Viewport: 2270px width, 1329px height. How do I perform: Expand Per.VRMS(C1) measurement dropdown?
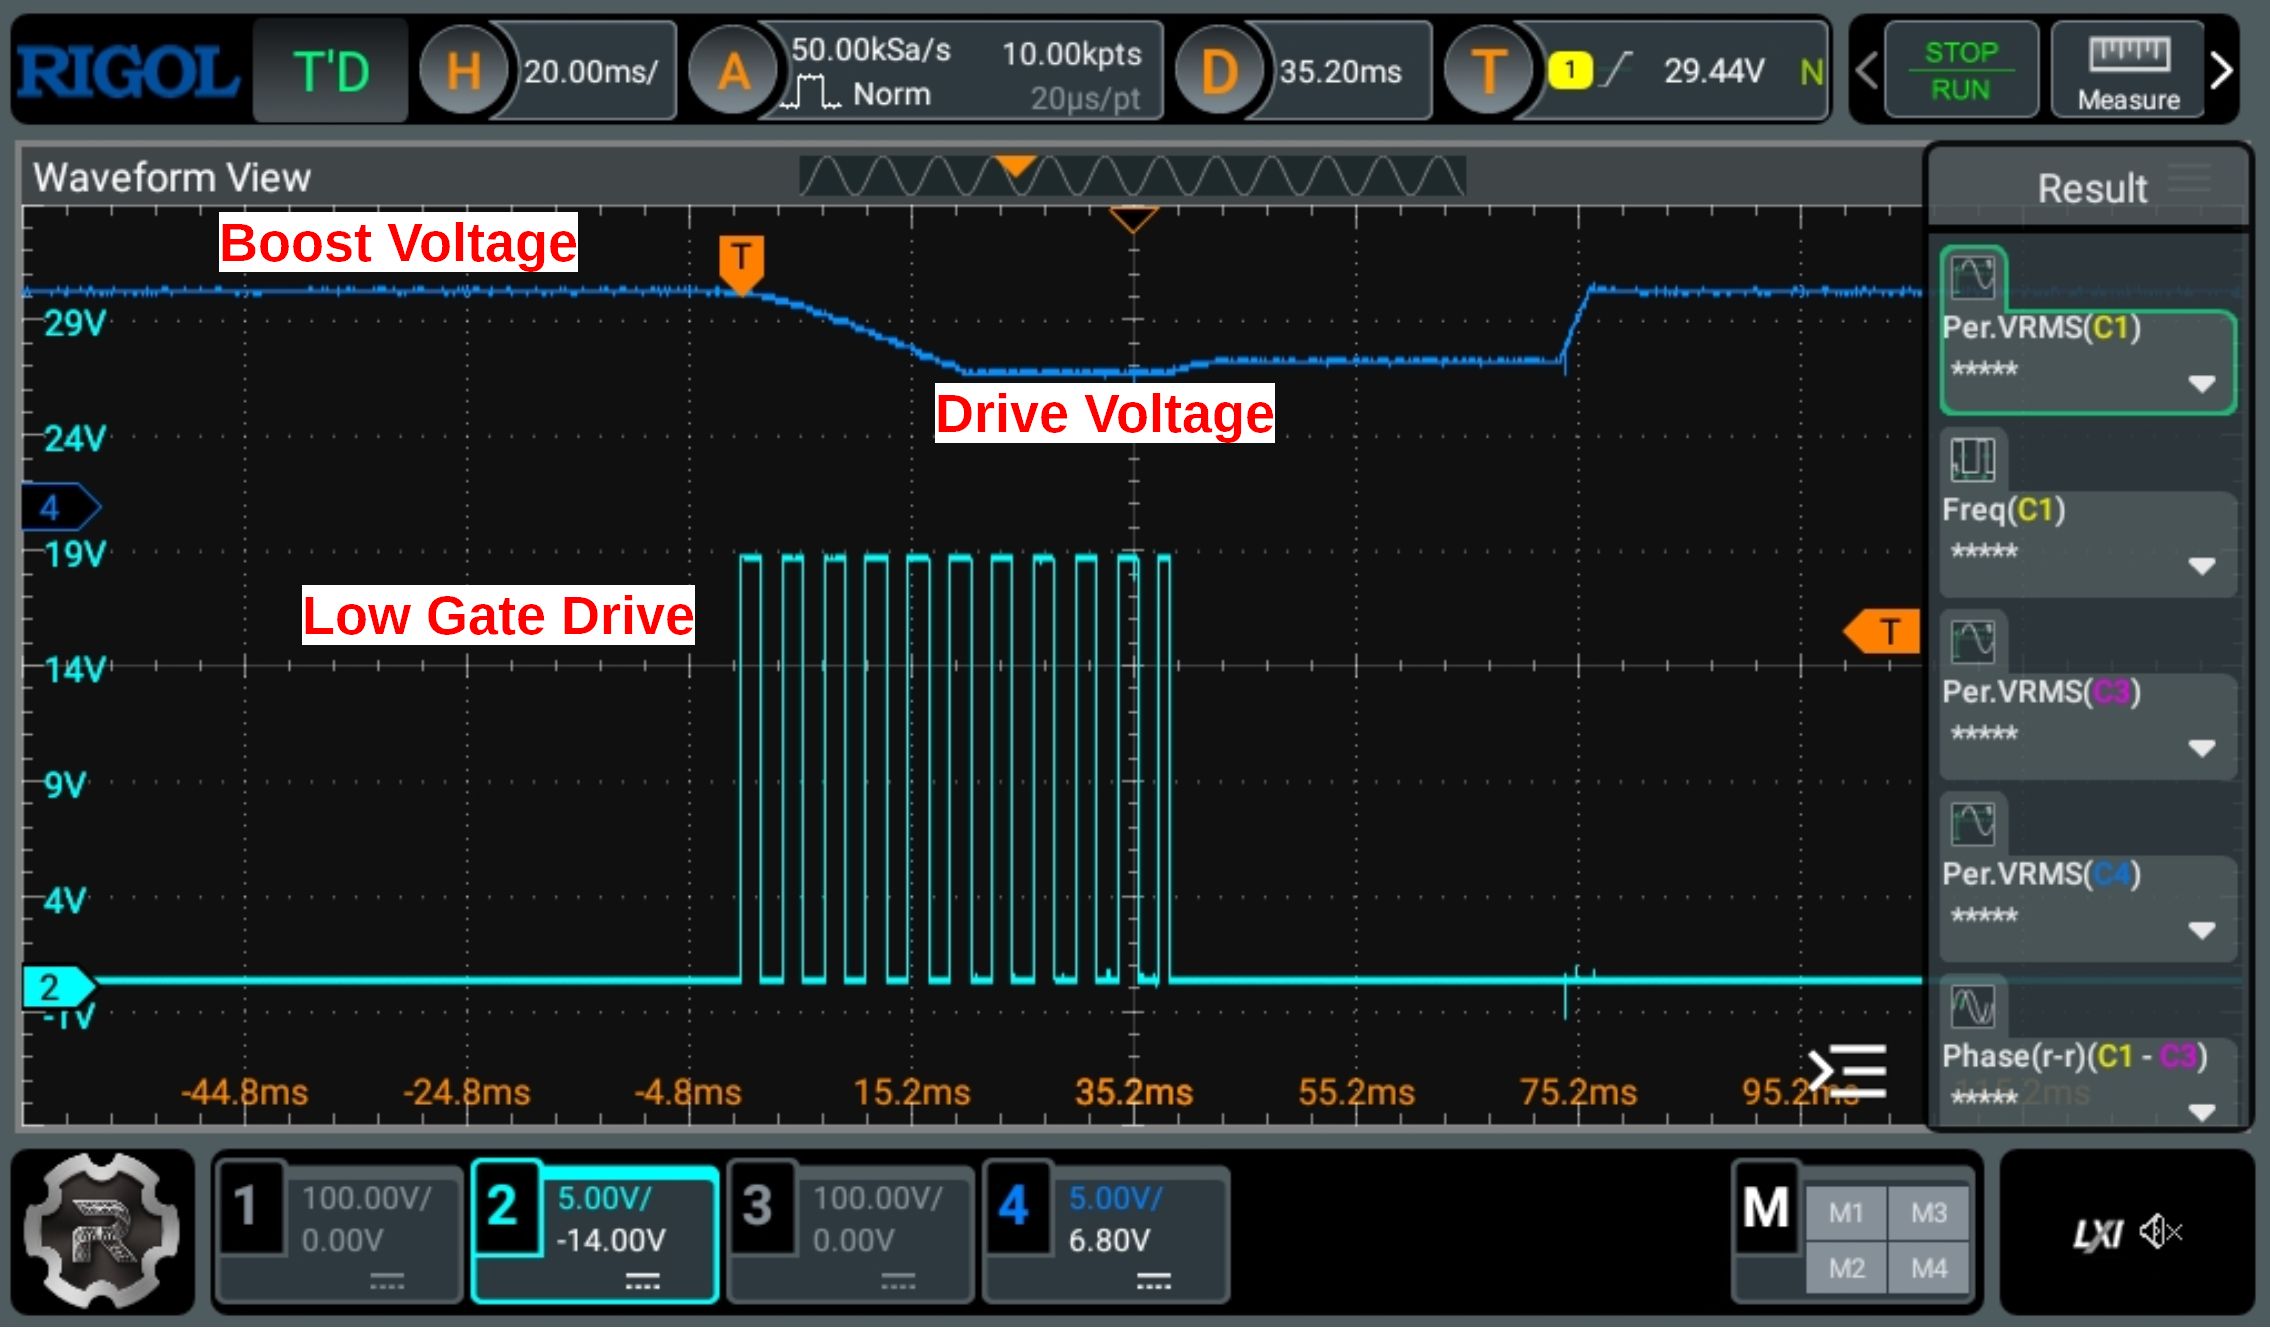(2201, 384)
